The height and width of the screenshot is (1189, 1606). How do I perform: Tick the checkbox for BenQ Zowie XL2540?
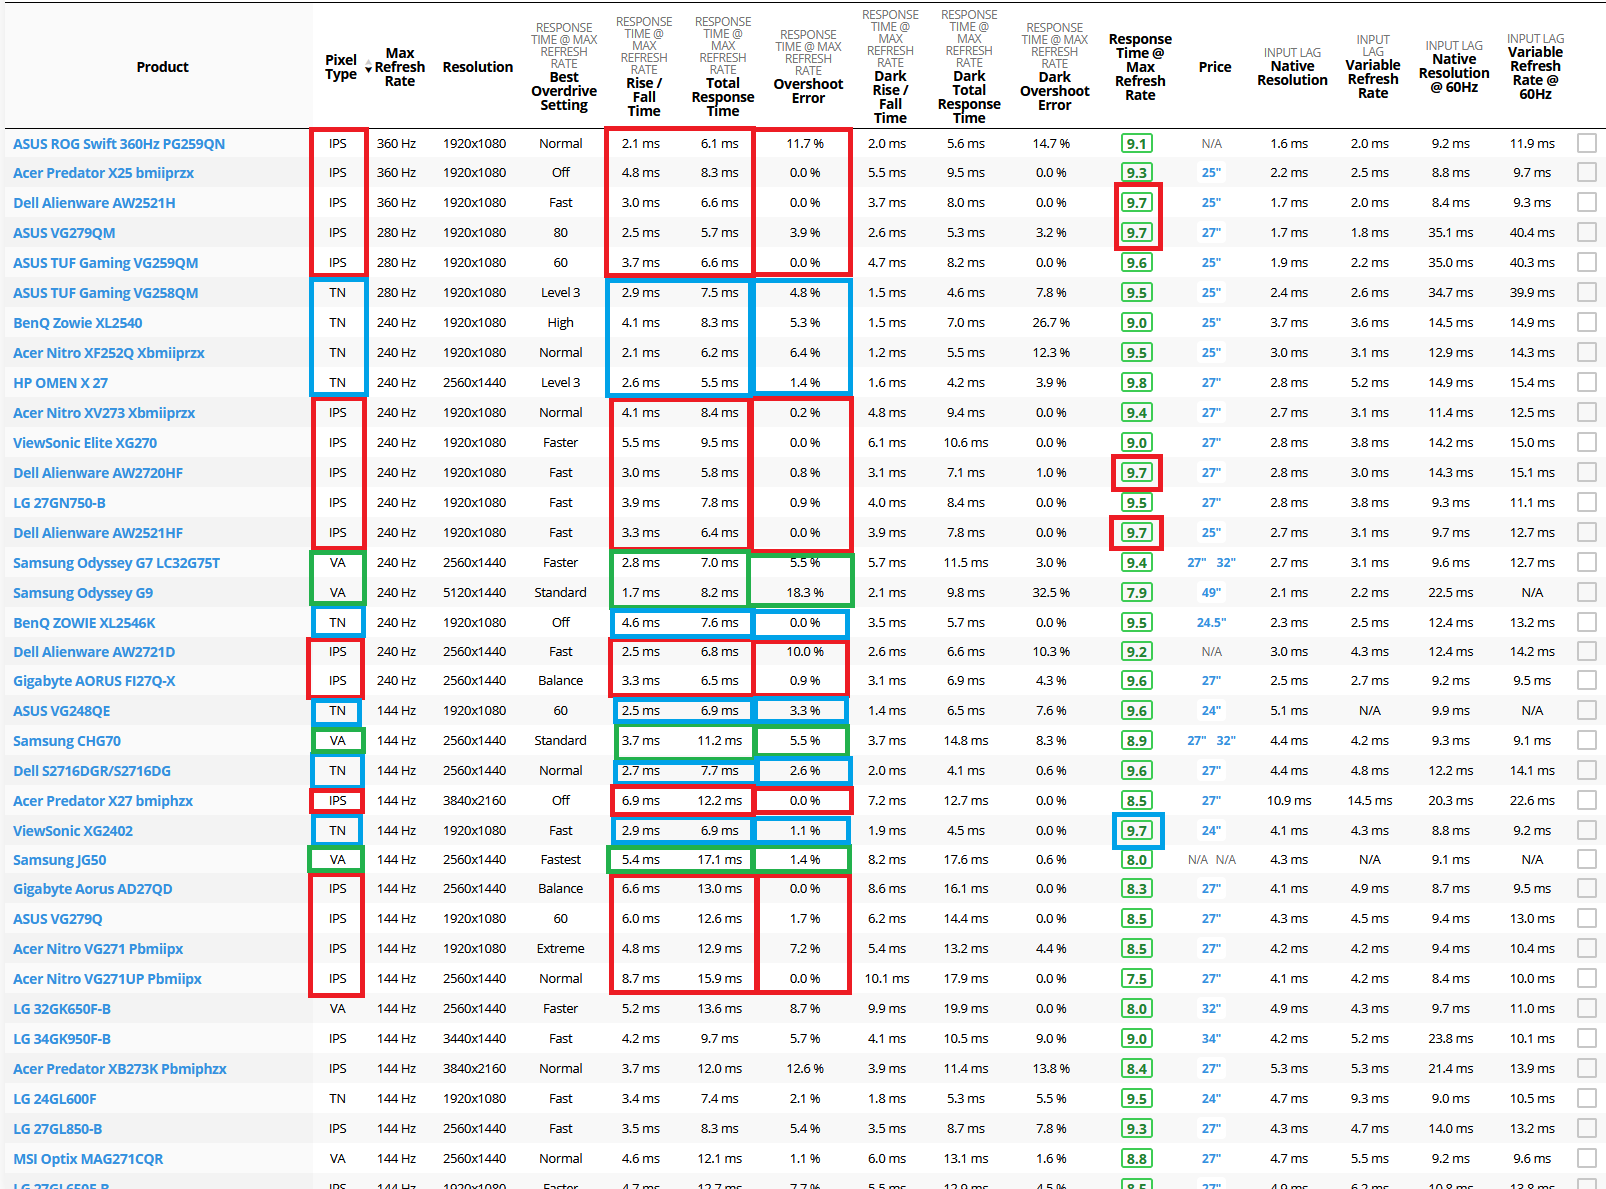(x=1586, y=322)
